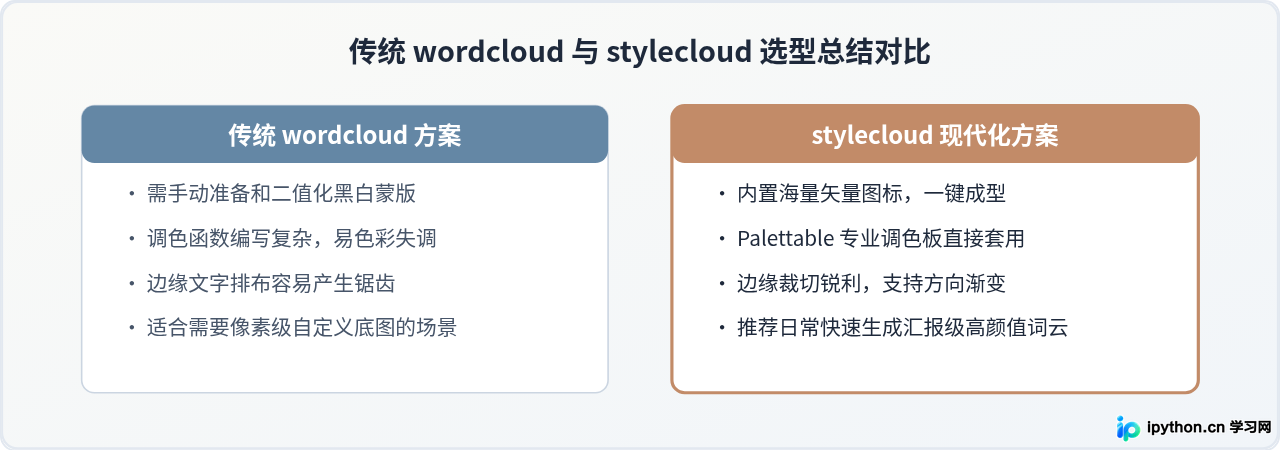The width and height of the screenshot is (1280, 451).
Task: Click the line Palettable 专业调色板直接套用
Action: (x=881, y=239)
